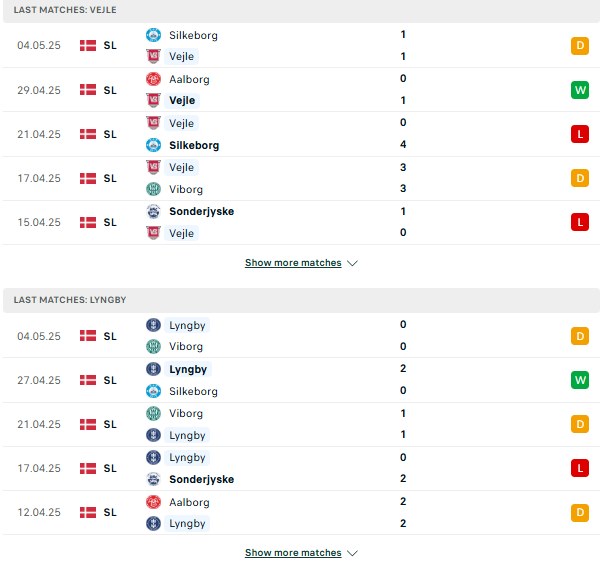Click the Denmark flag beside 21.04.25 Vejle match
The width and height of the screenshot is (601, 568).
pyautogui.click(x=88, y=134)
